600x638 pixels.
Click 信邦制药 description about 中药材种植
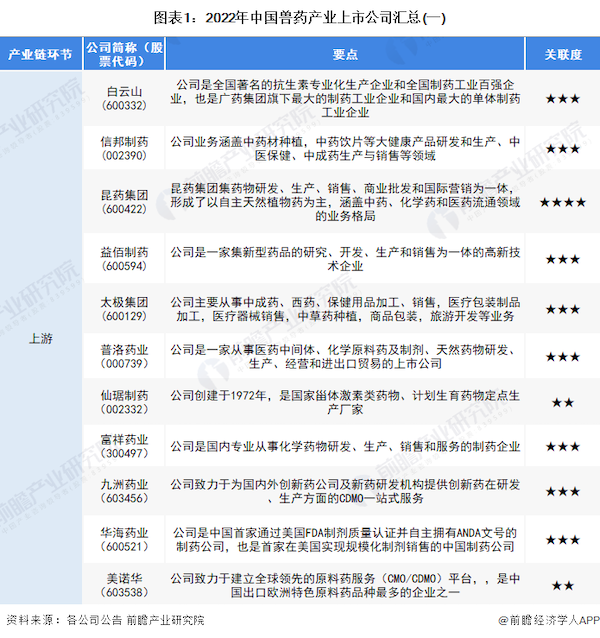point(345,149)
